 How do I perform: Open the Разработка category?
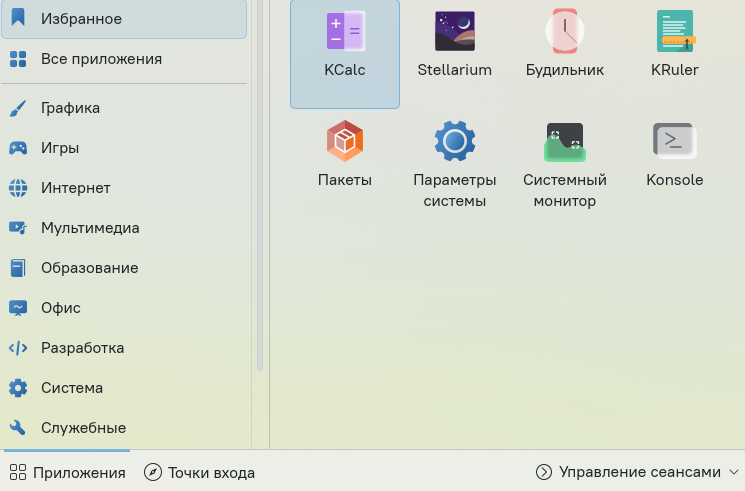(x=124, y=347)
